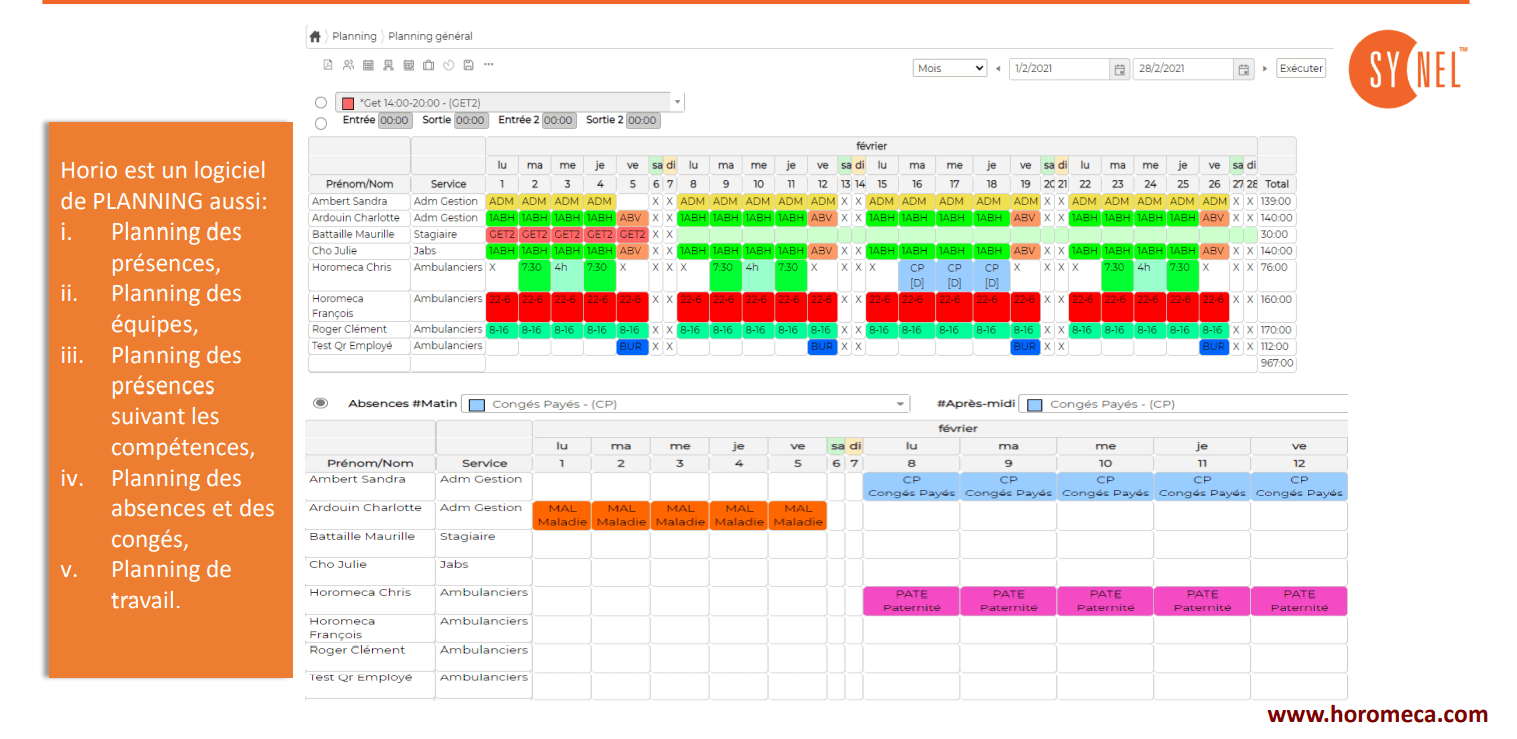This screenshot has height=739, width=1517.
Task: Click the Entrée 2 time field
Action: click(558, 121)
